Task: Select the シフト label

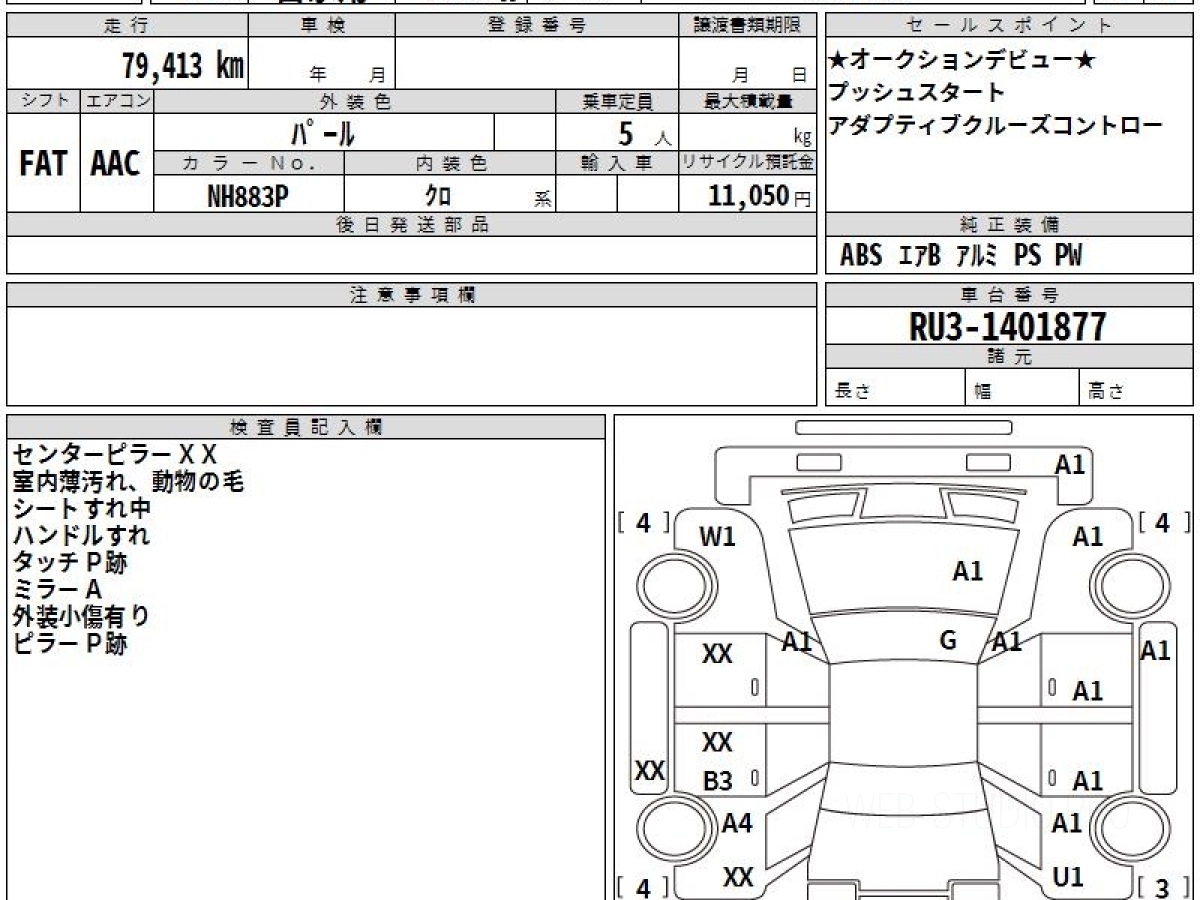Action: (x=43, y=101)
